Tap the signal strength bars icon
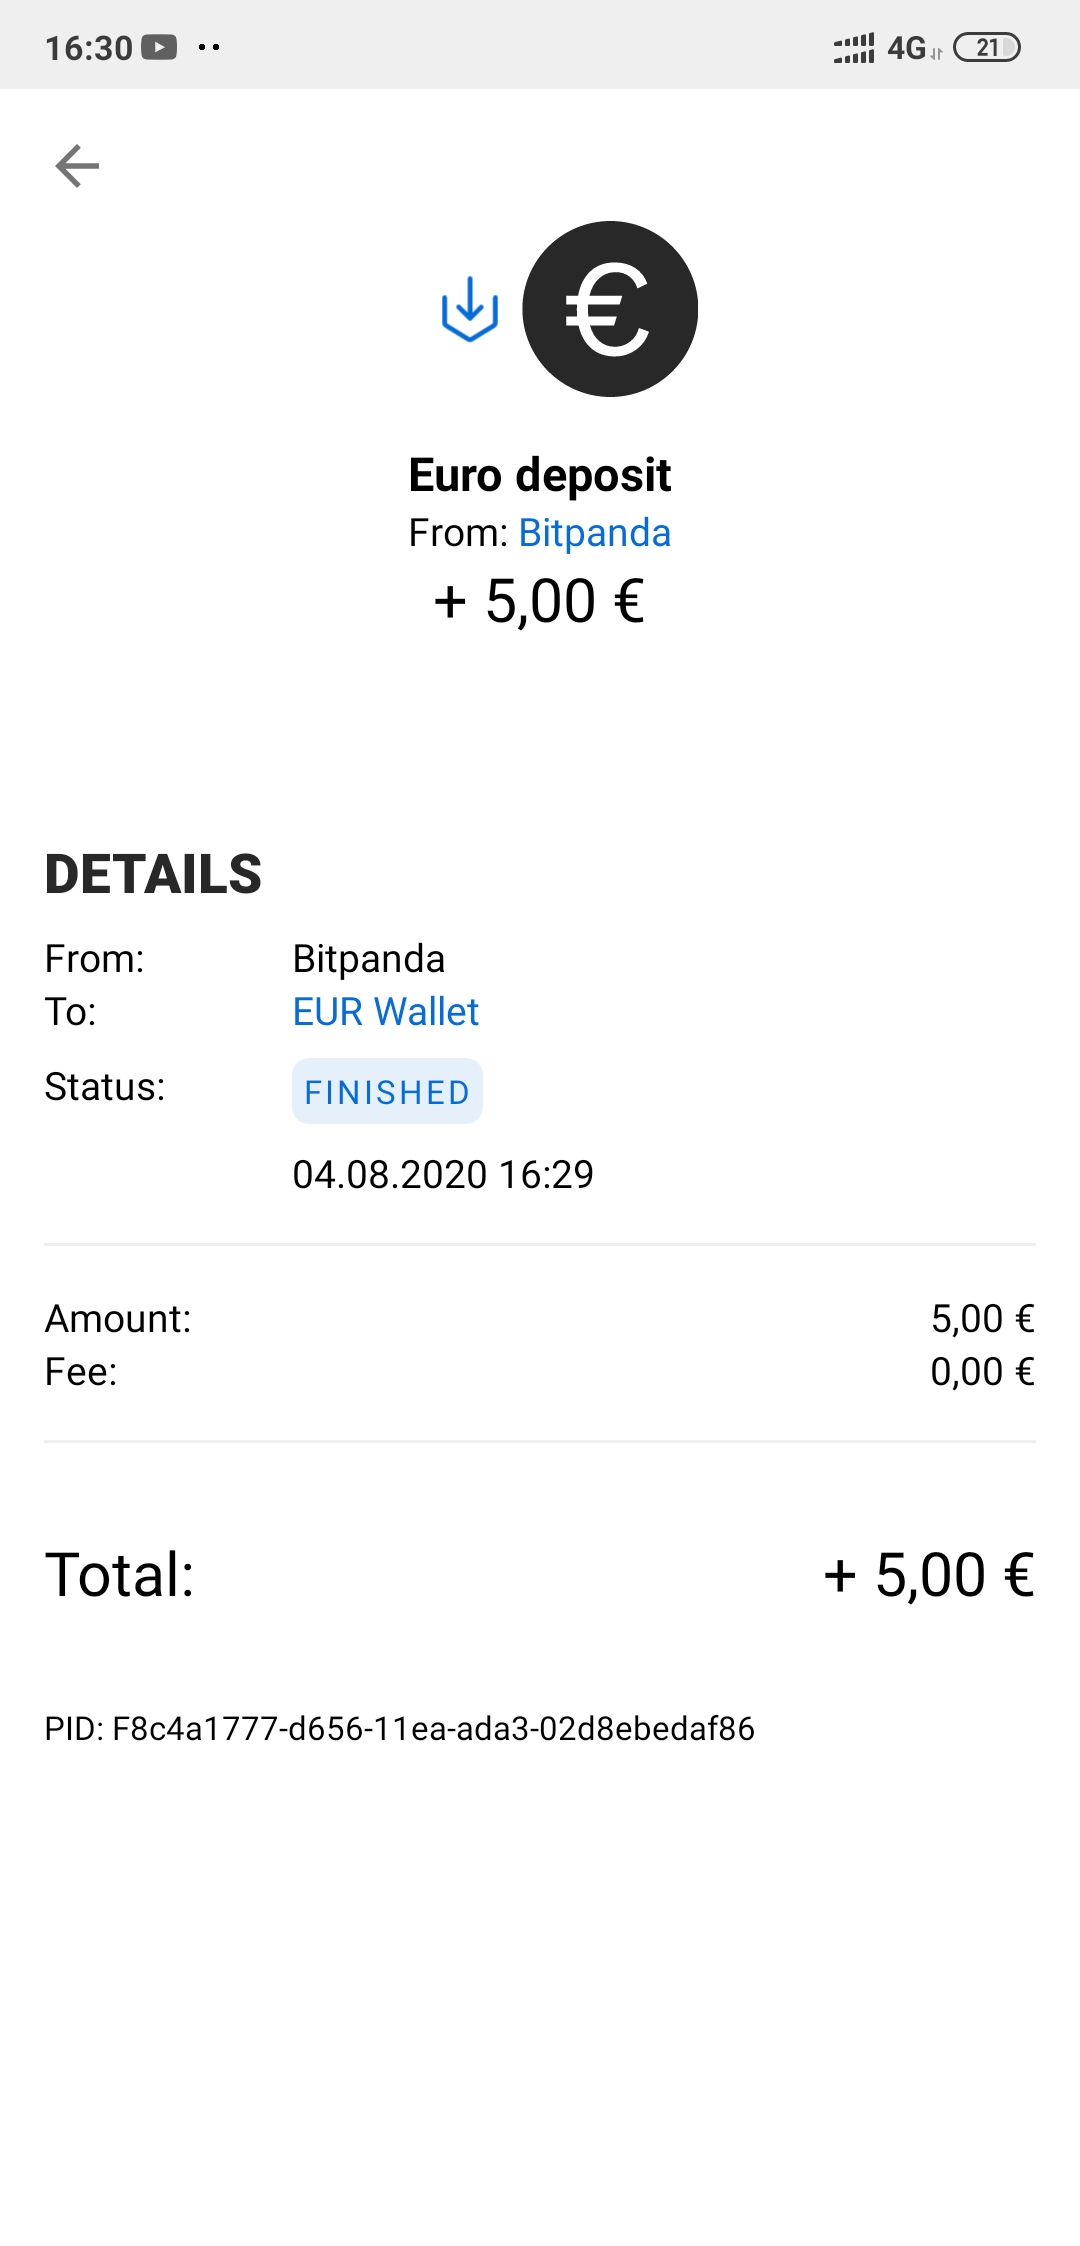 point(853,48)
